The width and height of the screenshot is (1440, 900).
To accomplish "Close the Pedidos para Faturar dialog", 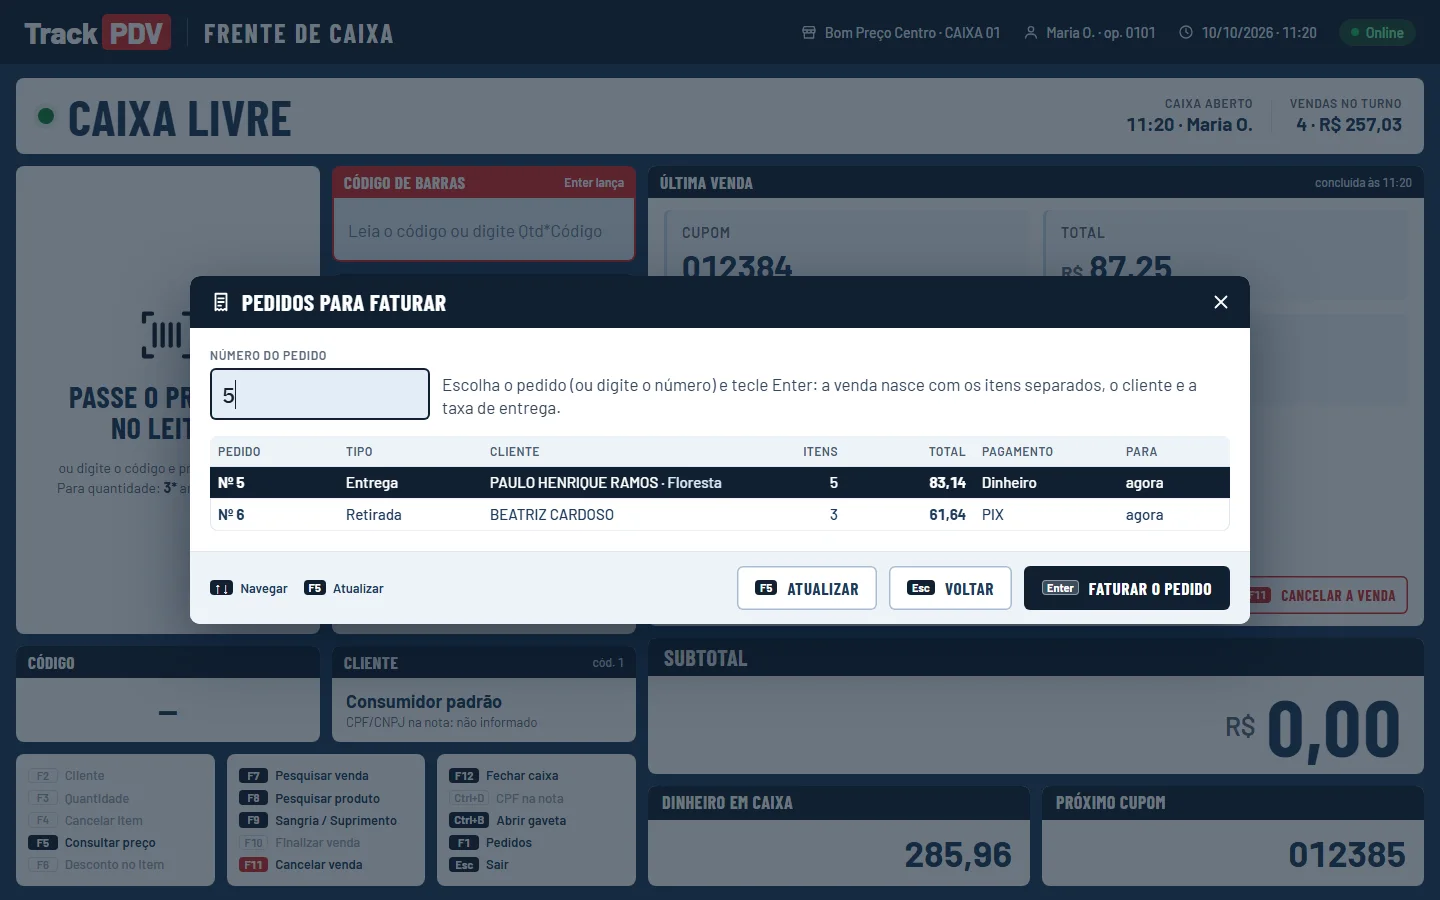I will pos(1221,302).
